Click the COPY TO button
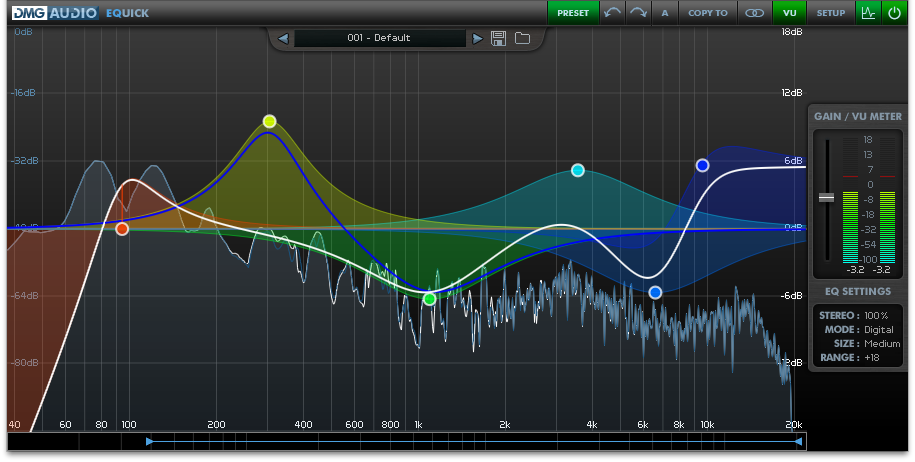Viewport: 915px width, 462px height. click(708, 12)
